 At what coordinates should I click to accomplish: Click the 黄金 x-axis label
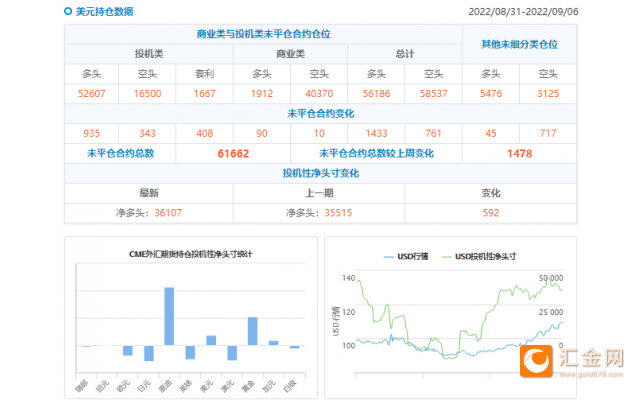point(249,386)
